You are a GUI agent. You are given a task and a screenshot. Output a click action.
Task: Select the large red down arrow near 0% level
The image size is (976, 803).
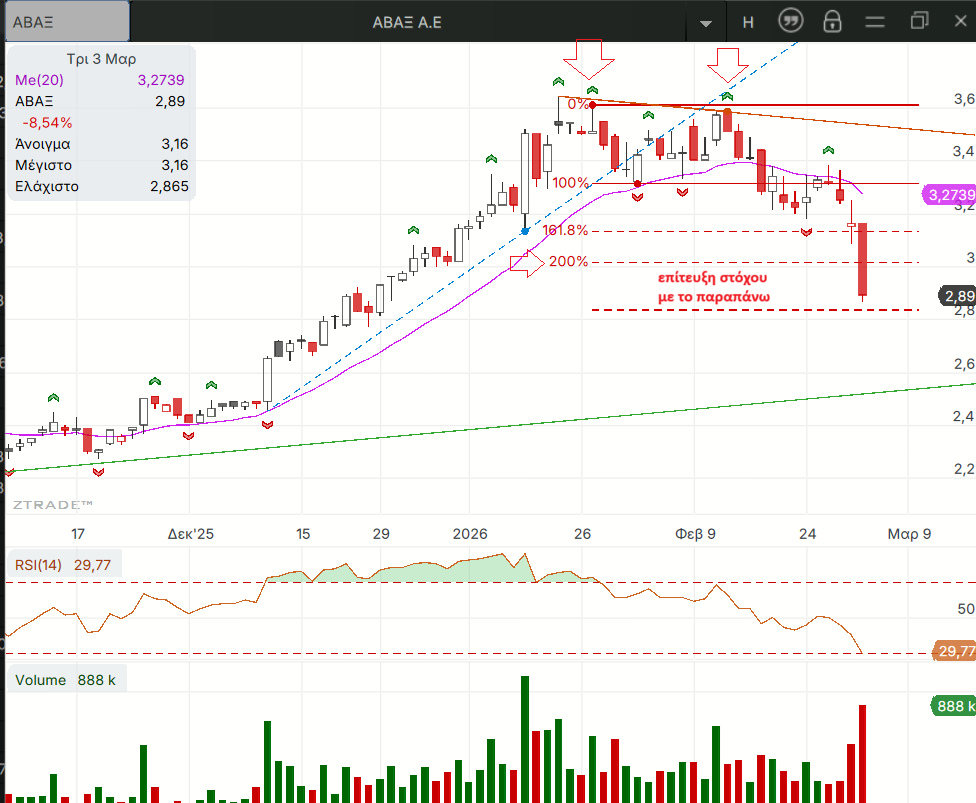pos(594,58)
